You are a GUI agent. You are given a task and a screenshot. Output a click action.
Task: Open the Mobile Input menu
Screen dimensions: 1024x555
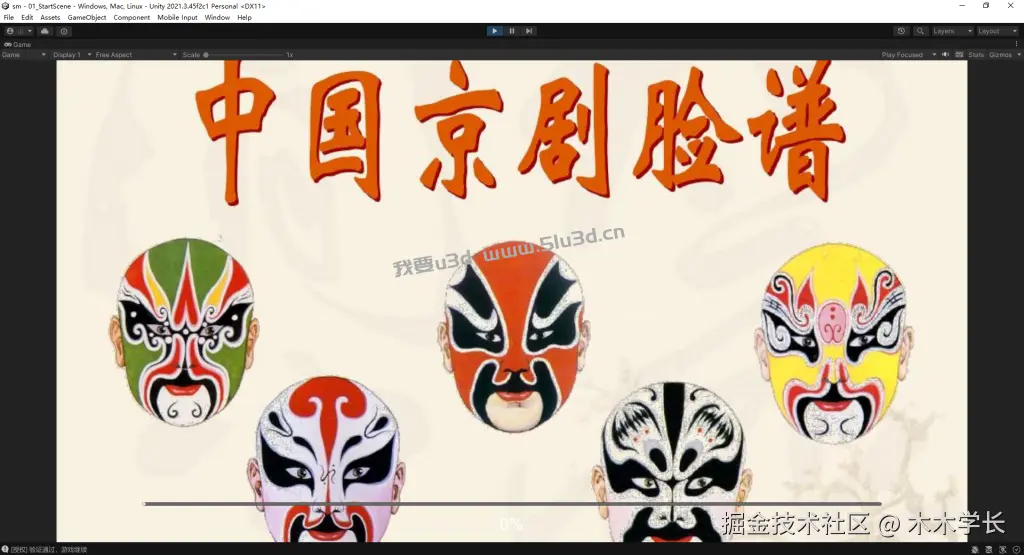pos(177,18)
